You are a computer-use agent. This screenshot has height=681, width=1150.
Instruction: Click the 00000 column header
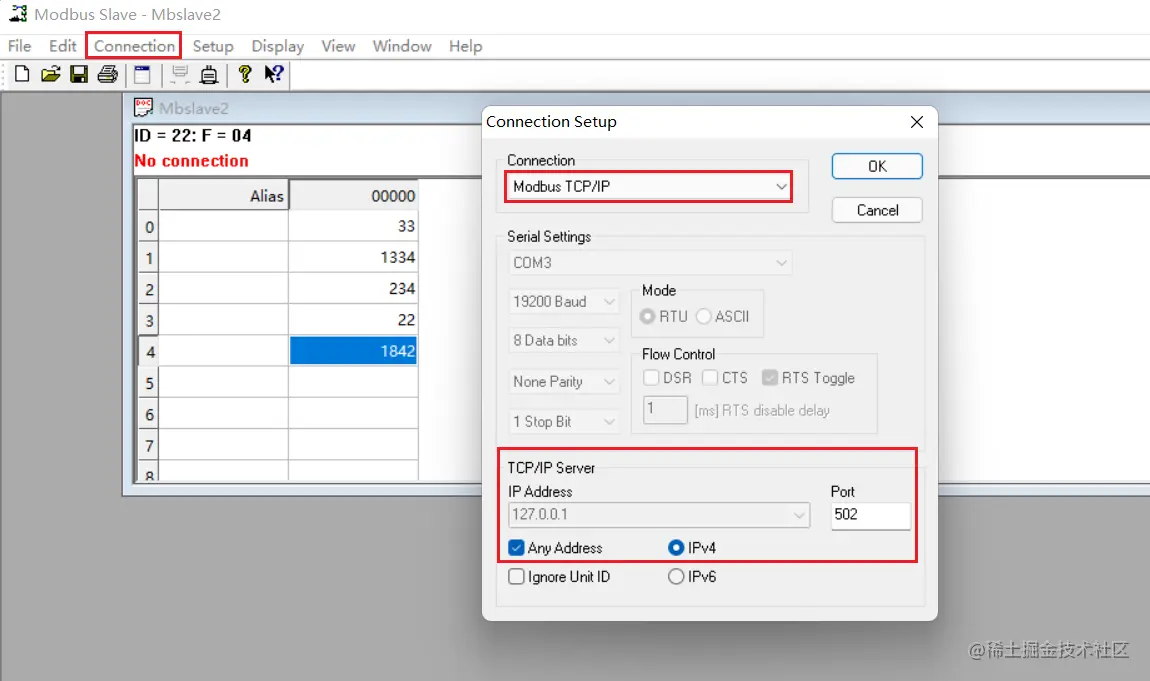354,196
